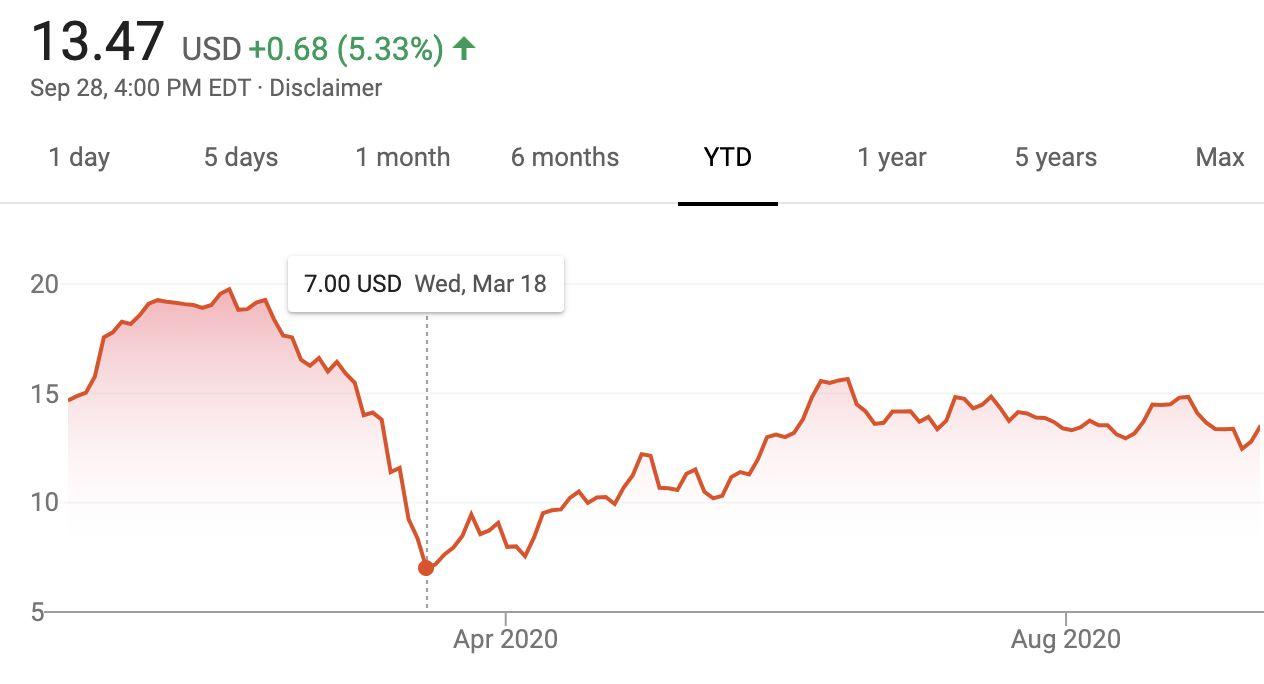Click the 20 y-axis label
The image size is (1264, 684).
tap(45, 284)
